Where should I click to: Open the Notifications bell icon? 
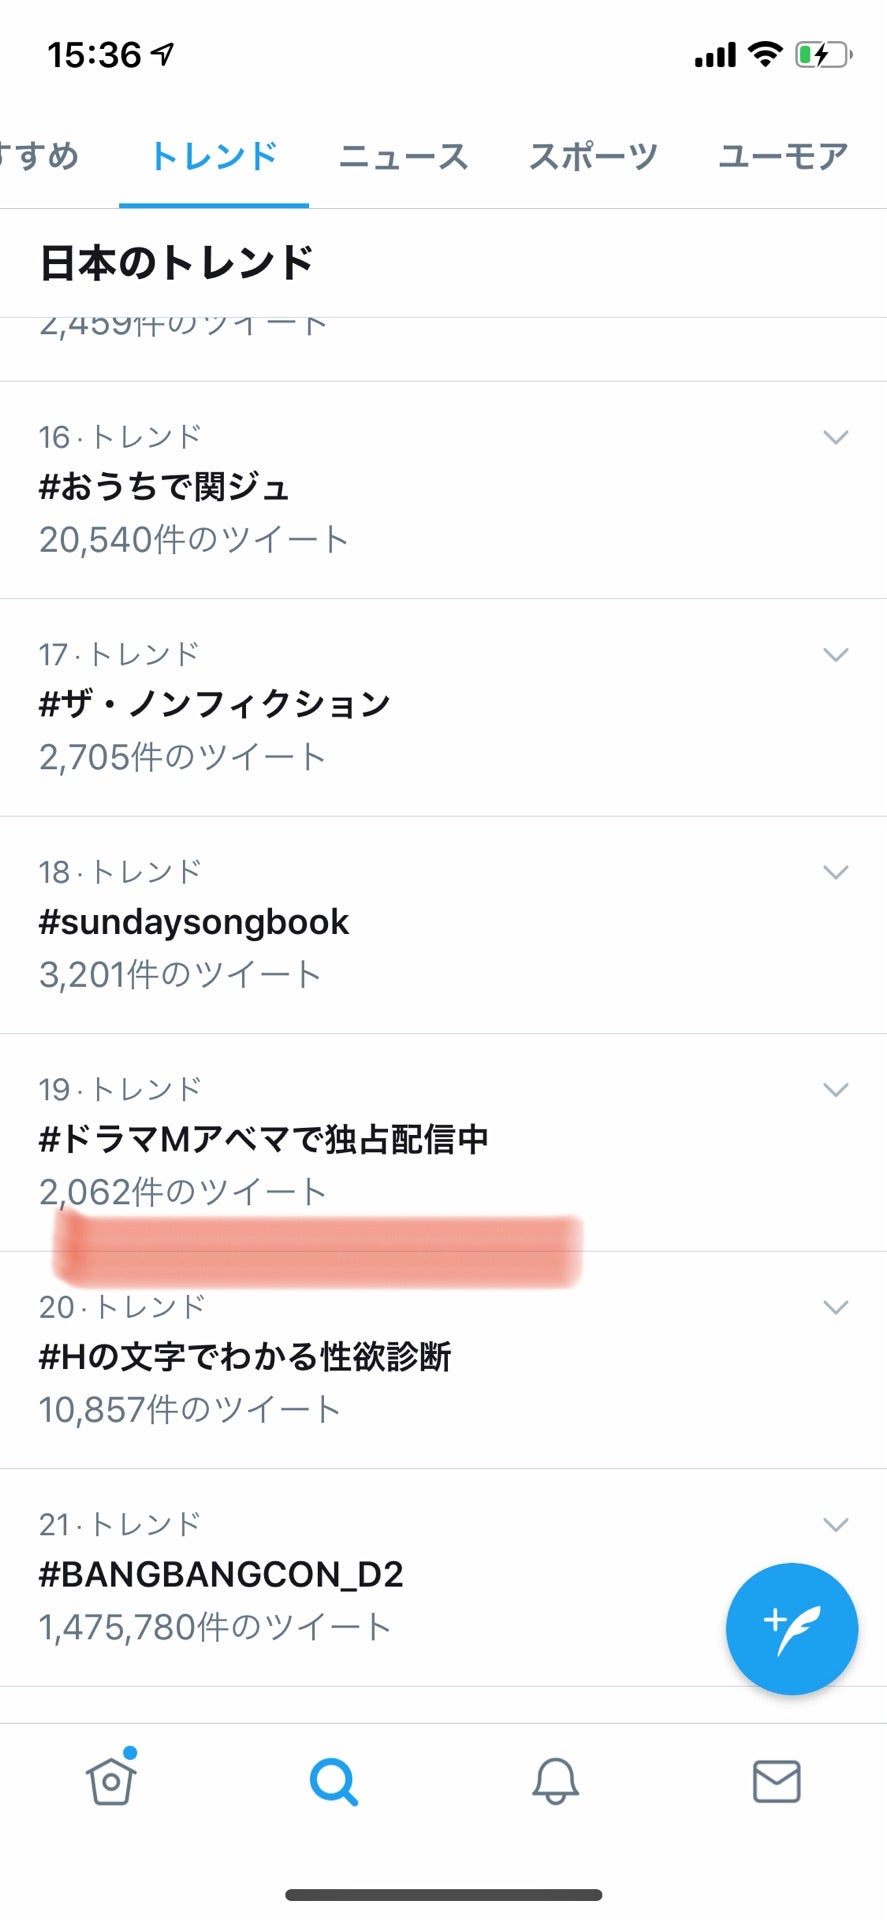pos(555,1781)
